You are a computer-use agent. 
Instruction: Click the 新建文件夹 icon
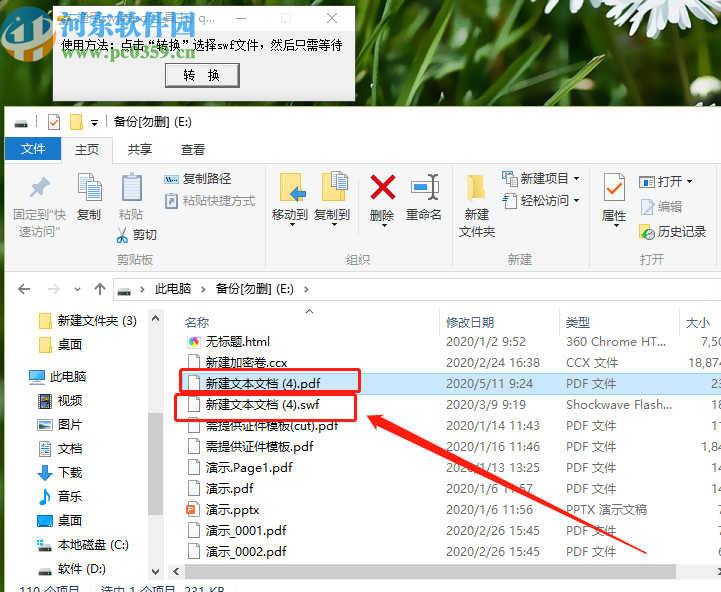coord(475,188)
